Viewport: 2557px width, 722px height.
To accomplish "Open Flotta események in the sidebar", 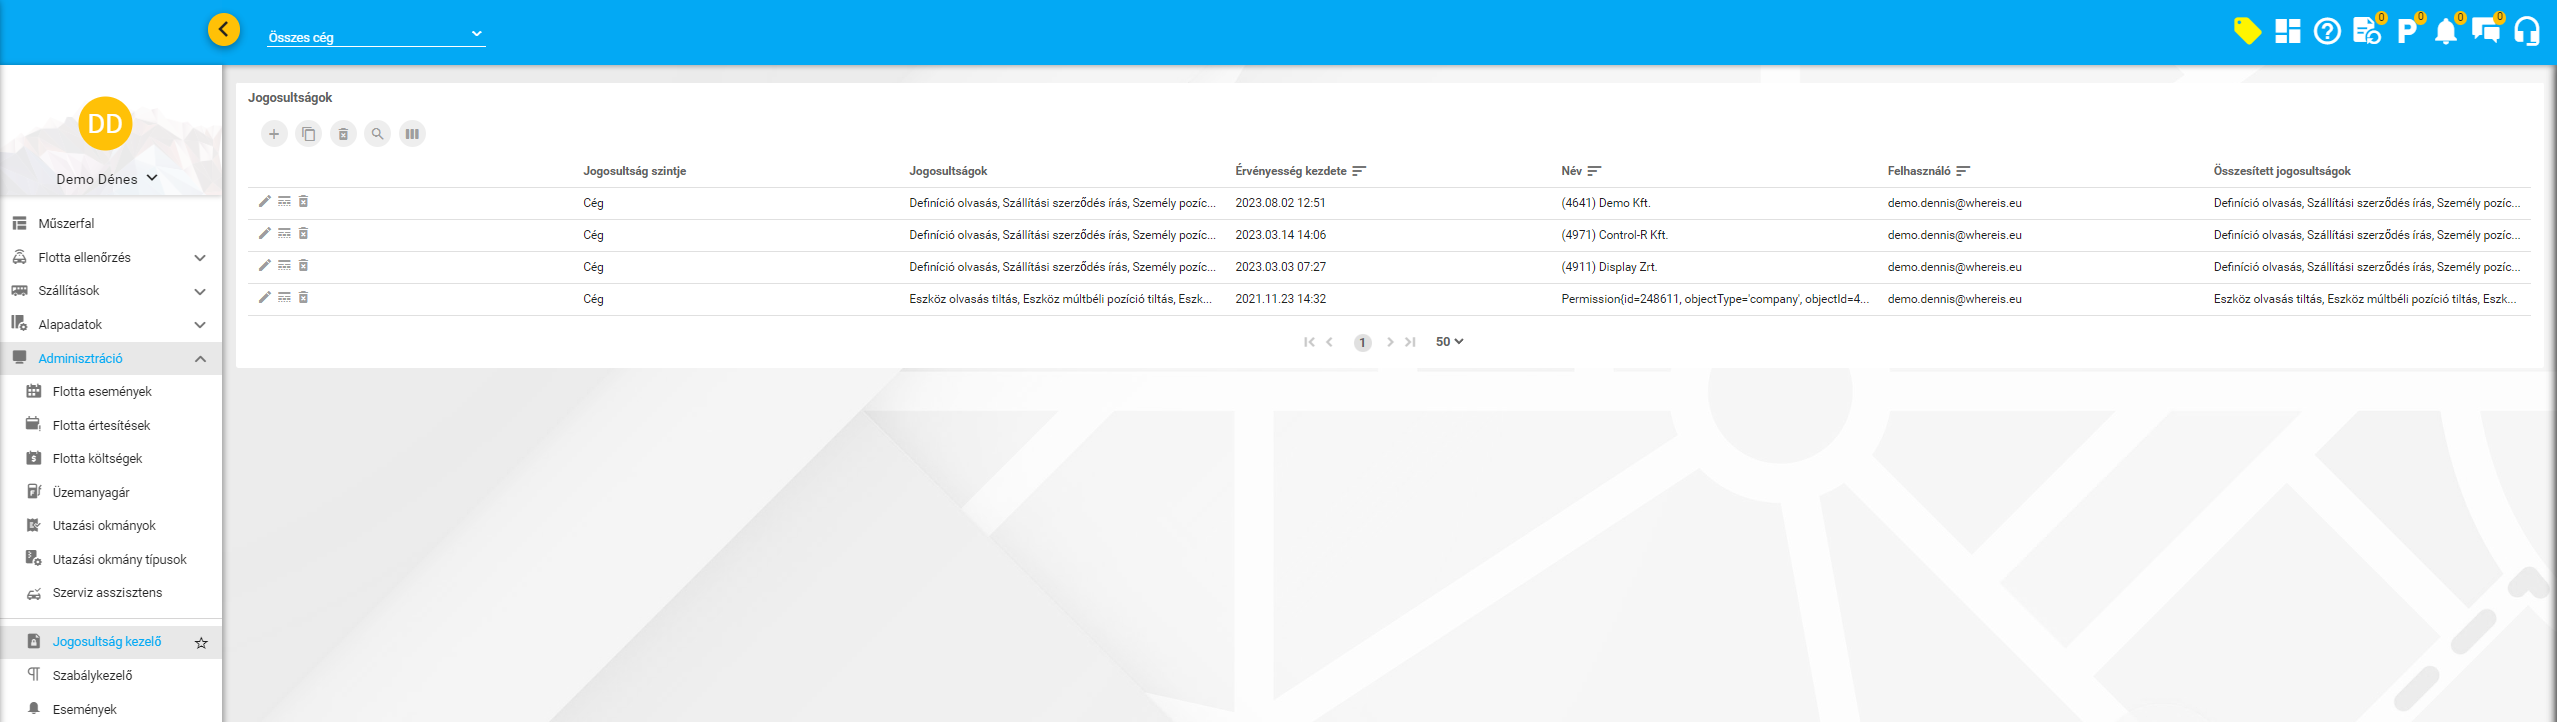I will tap(102, 392).
